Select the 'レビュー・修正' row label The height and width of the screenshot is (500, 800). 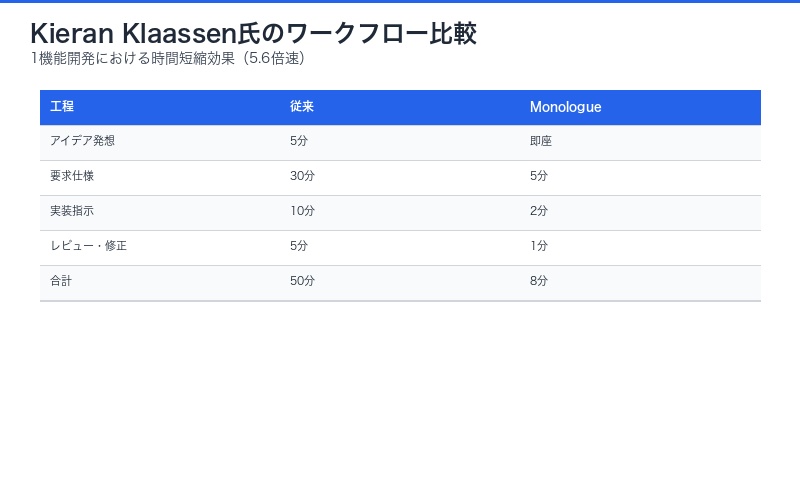click(x=88, y=247)
